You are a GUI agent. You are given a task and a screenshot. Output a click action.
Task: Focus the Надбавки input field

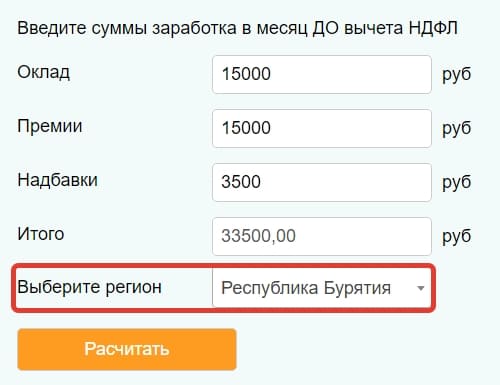[x=322, y=182]
